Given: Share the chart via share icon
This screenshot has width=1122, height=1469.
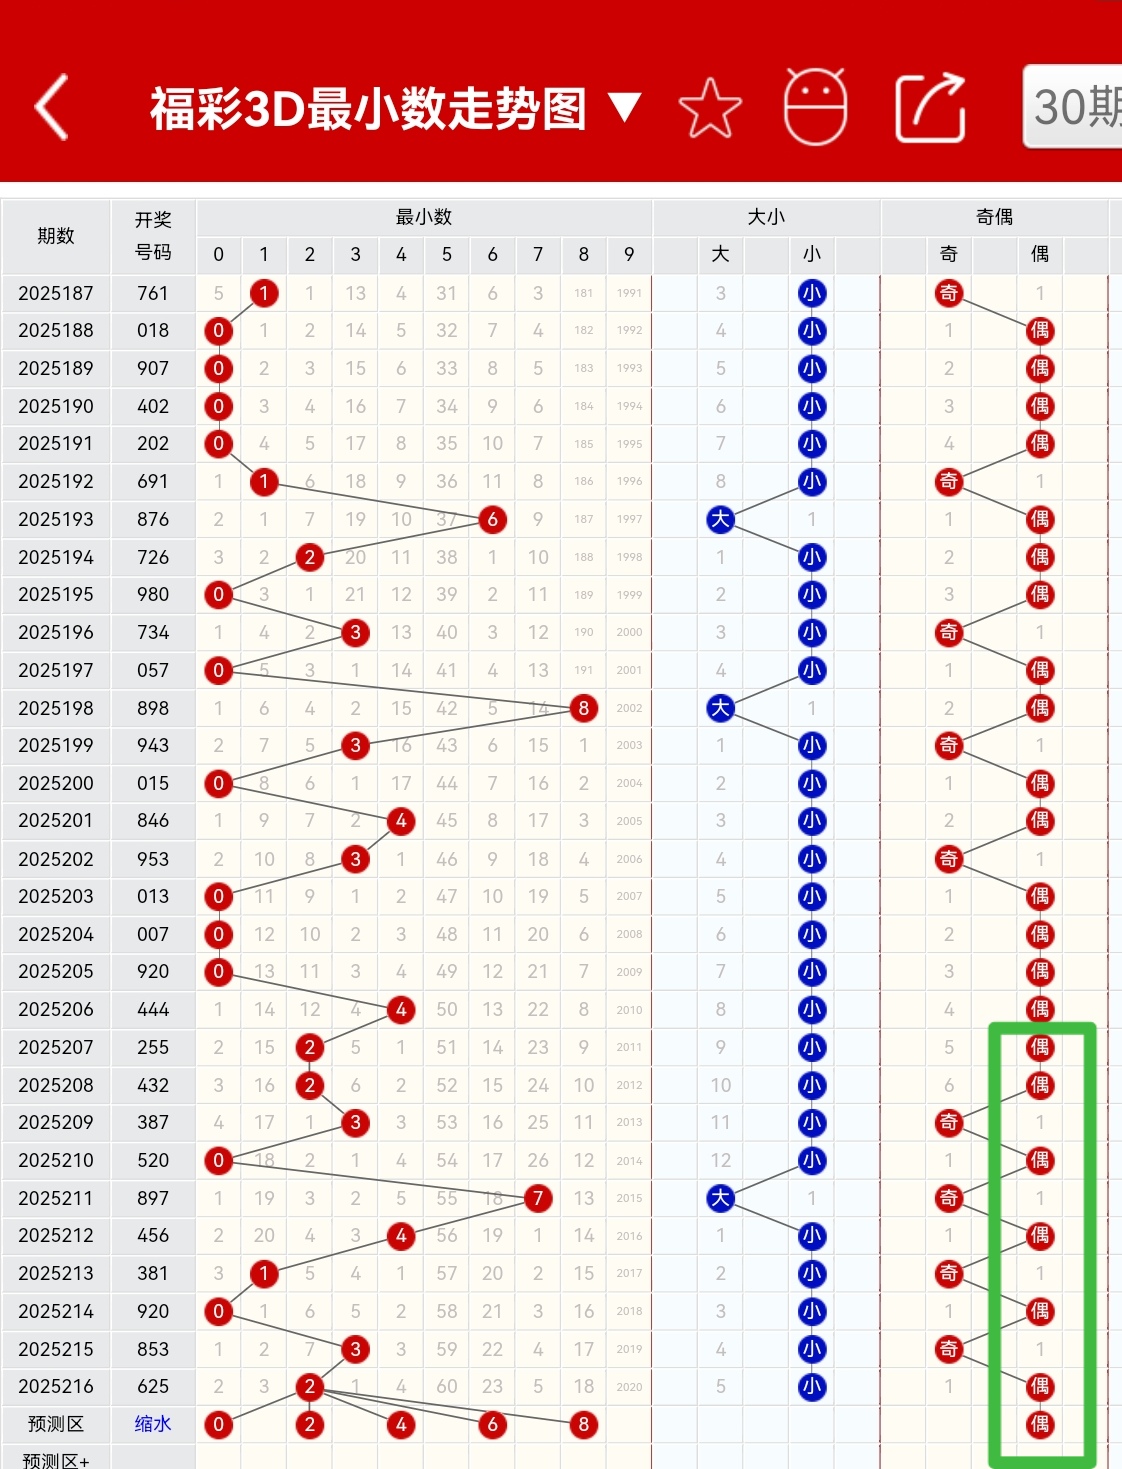Looking at the screenshot, I should point(930,107).
